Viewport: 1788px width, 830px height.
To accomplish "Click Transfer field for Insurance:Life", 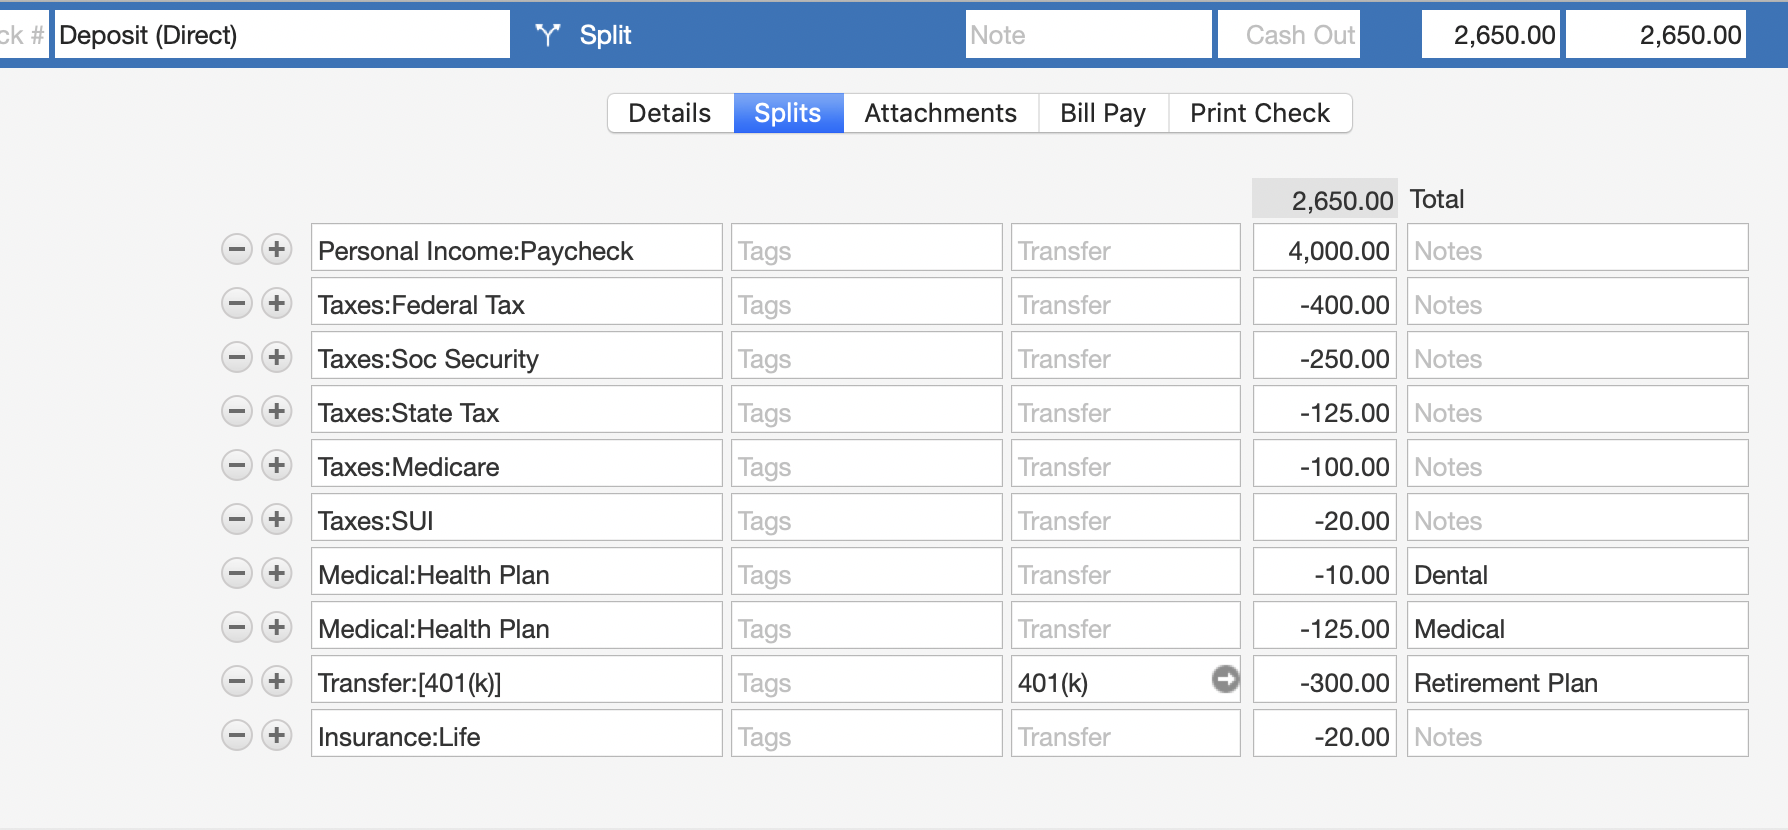I will (x=1125, y=733).
